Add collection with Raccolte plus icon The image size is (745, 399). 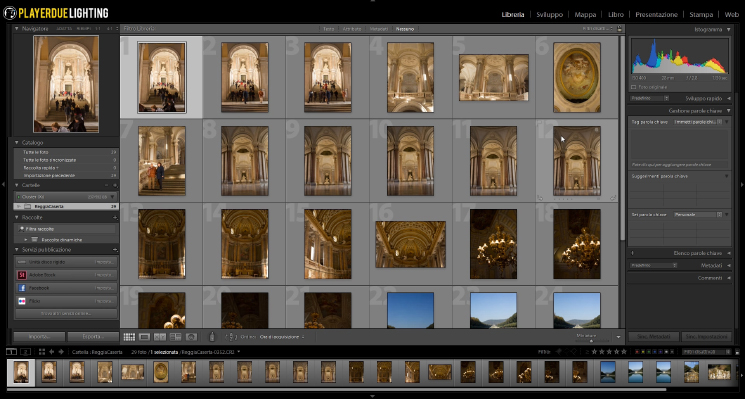(x=115, y=218)
